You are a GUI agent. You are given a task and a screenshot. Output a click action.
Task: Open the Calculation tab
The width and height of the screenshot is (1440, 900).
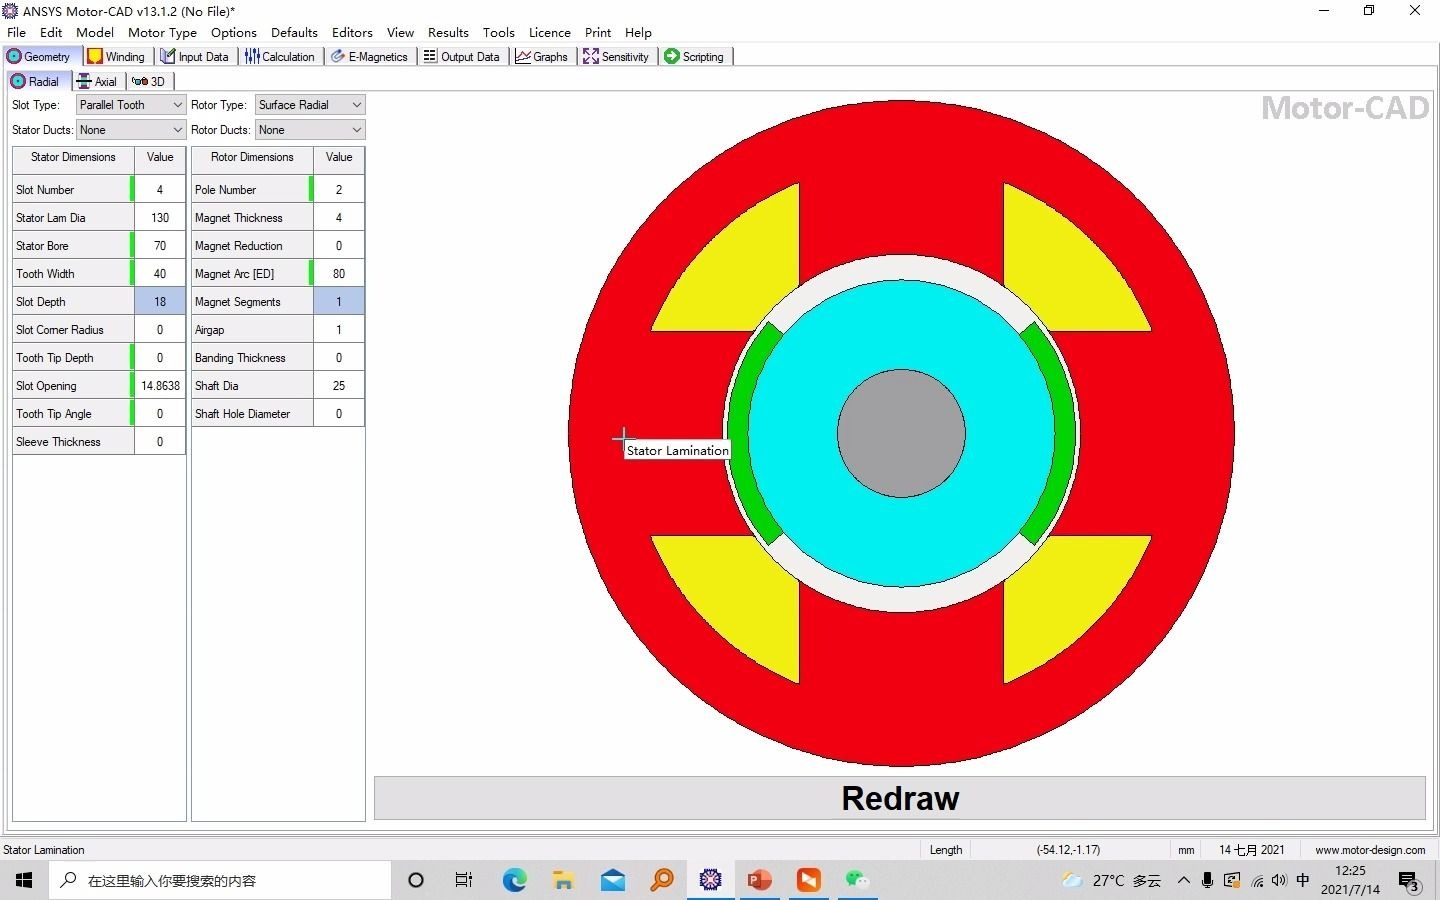tap(280, 57)
